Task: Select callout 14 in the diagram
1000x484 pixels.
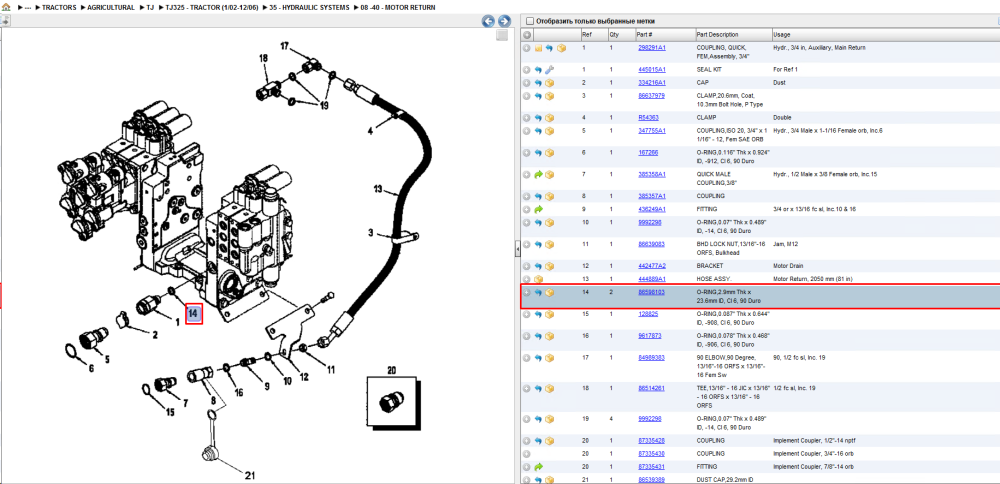Action: click(x=194, y=313)
